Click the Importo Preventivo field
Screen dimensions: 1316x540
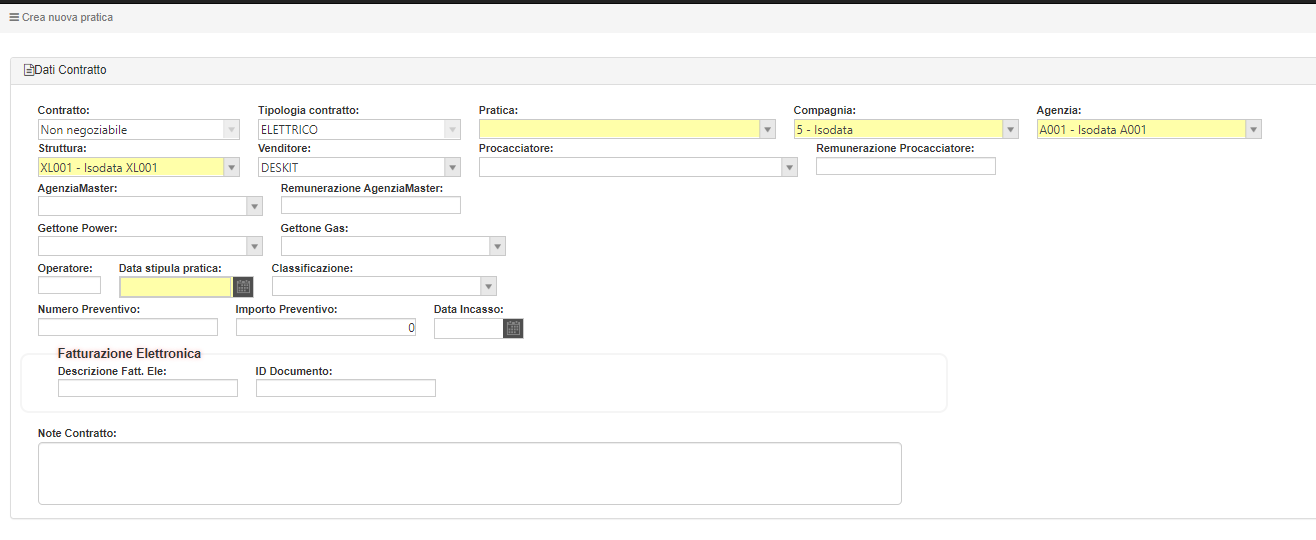pyautogui.click(x=326, y=327)
